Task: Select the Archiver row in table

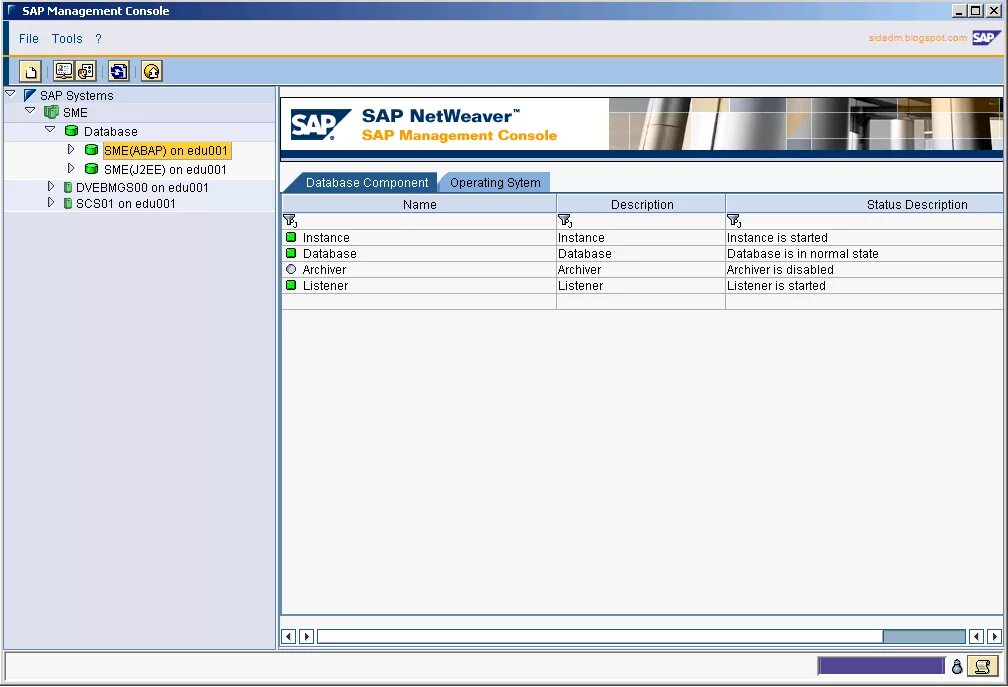Action: point(642,269)
